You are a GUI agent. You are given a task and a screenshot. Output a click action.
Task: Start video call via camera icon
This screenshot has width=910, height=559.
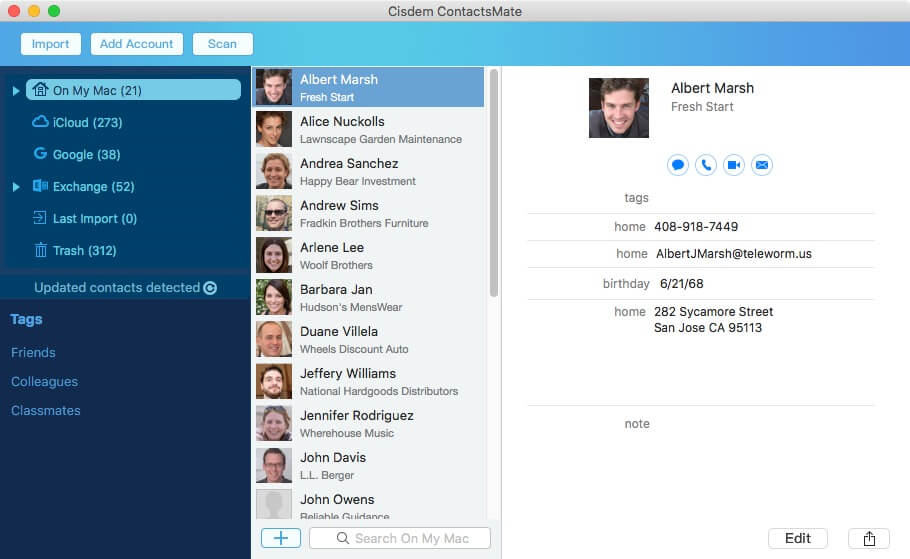pos(734,165)
